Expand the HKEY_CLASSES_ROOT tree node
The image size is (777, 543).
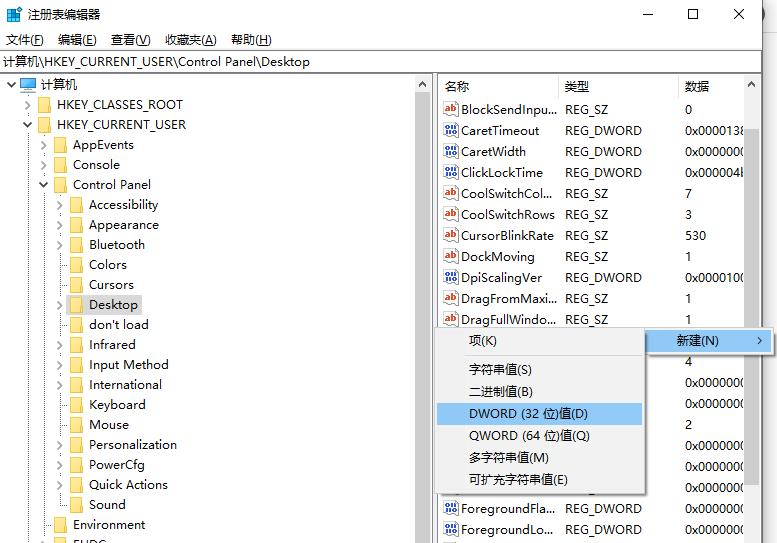click(27, 105)
